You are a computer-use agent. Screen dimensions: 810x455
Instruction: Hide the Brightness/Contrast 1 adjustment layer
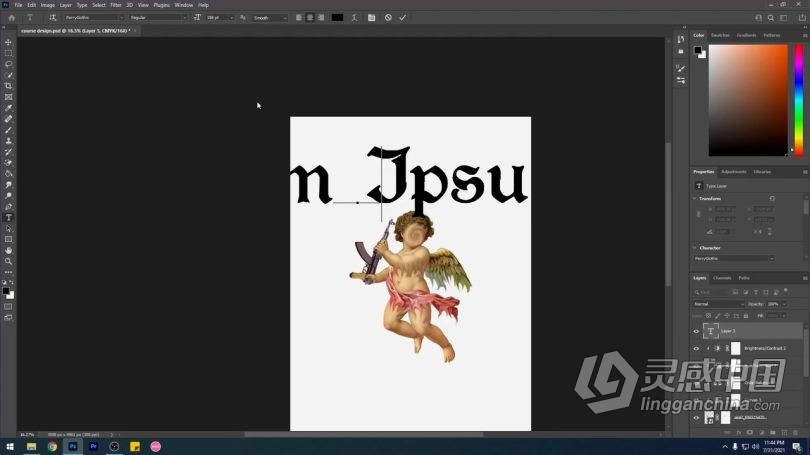[696, 349]
